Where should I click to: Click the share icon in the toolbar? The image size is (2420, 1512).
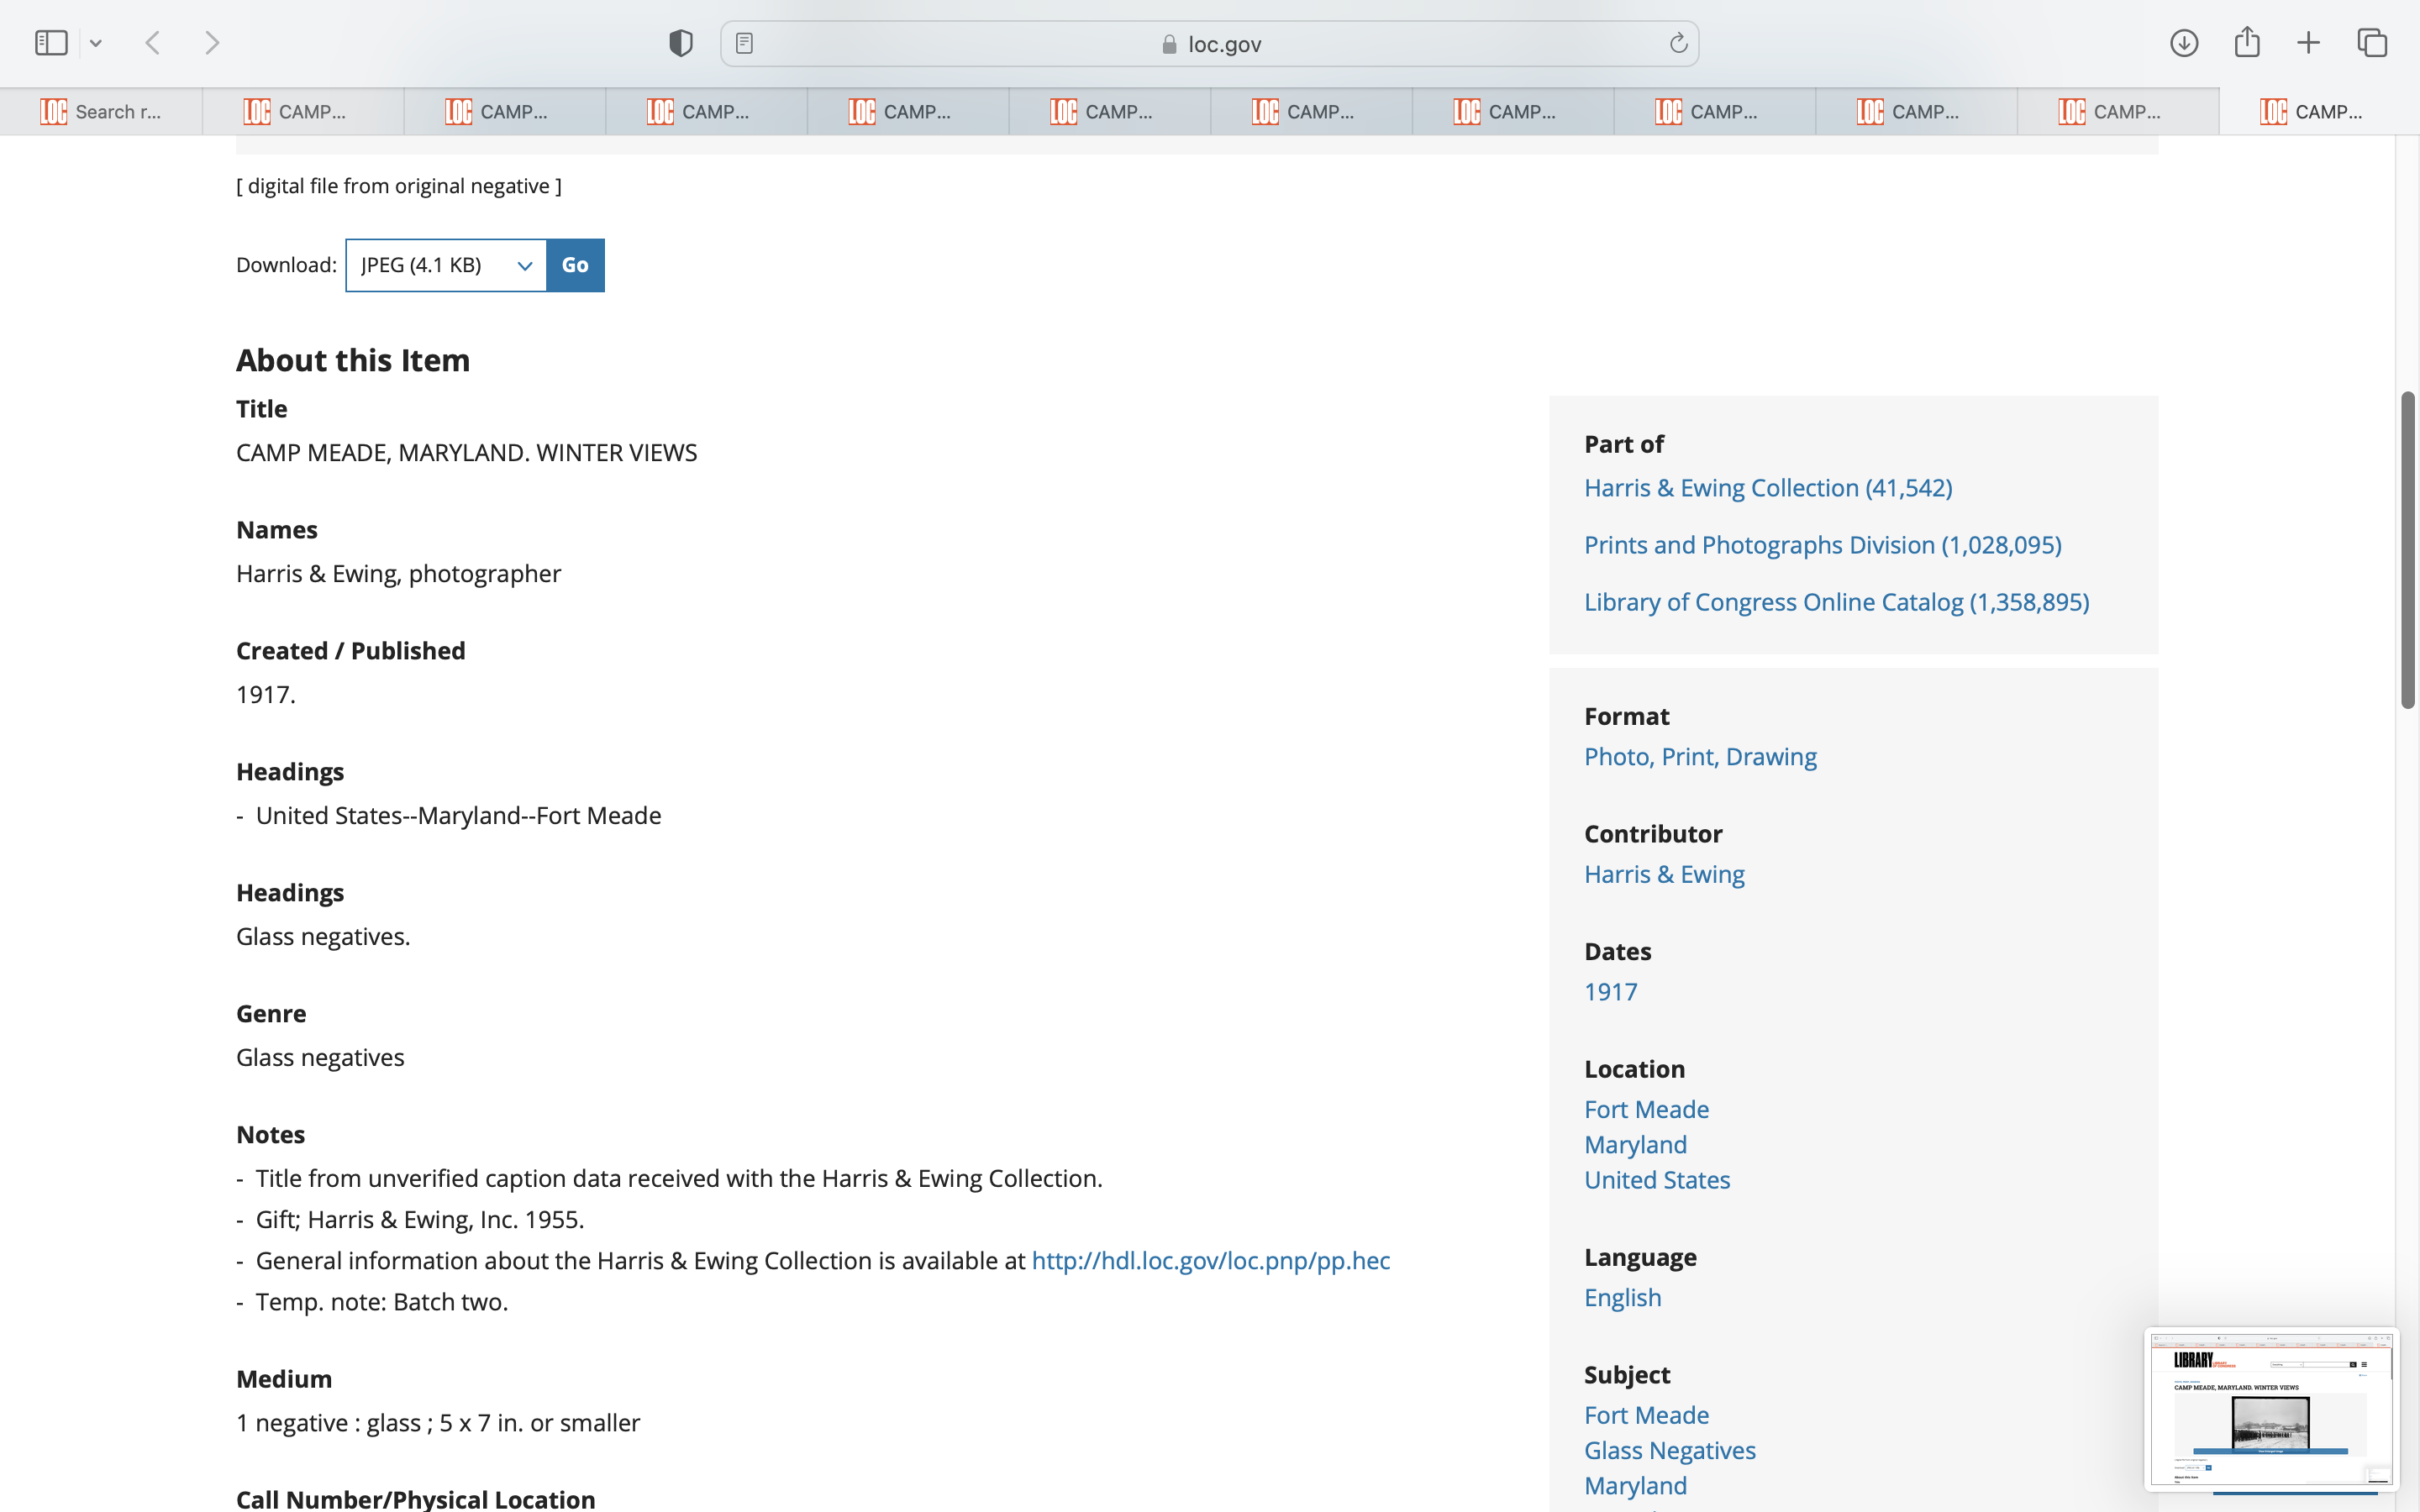coord(2247,43)
